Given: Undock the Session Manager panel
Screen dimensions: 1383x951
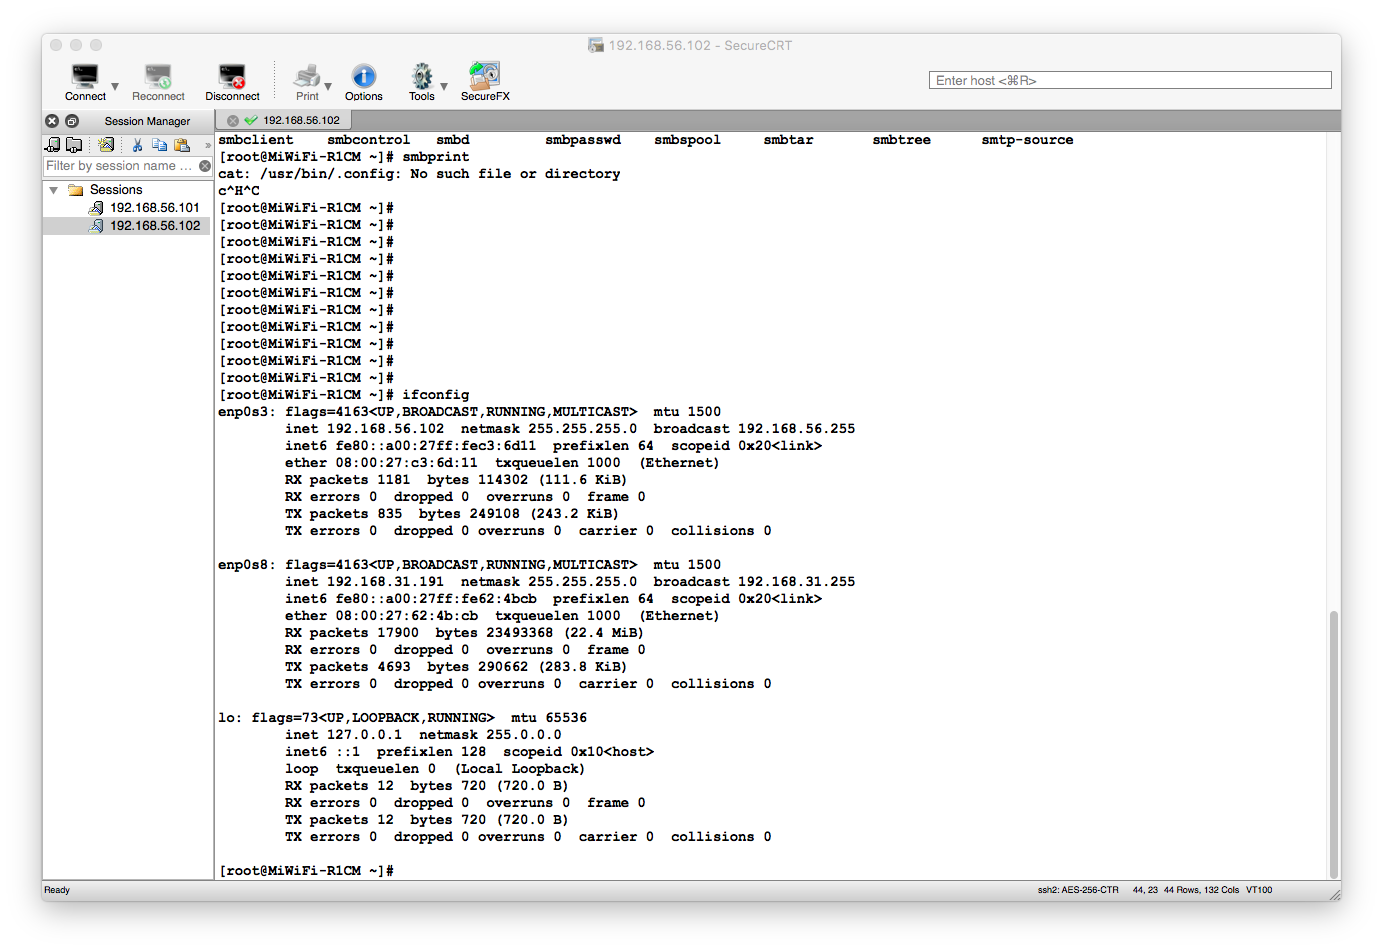Looking at the screenshot, I should [x=72, y=121].
